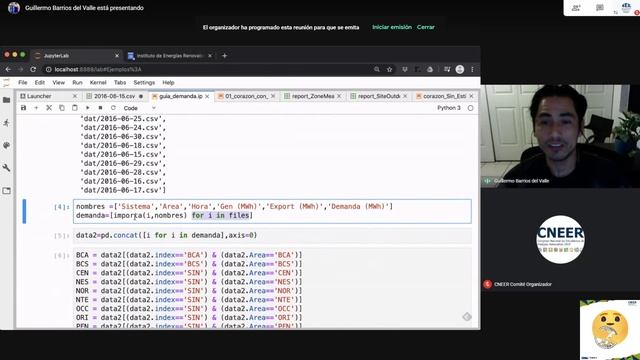Paste cell from clipboard icon
Viewport: 640px width, 360px height.
[74, 108]
